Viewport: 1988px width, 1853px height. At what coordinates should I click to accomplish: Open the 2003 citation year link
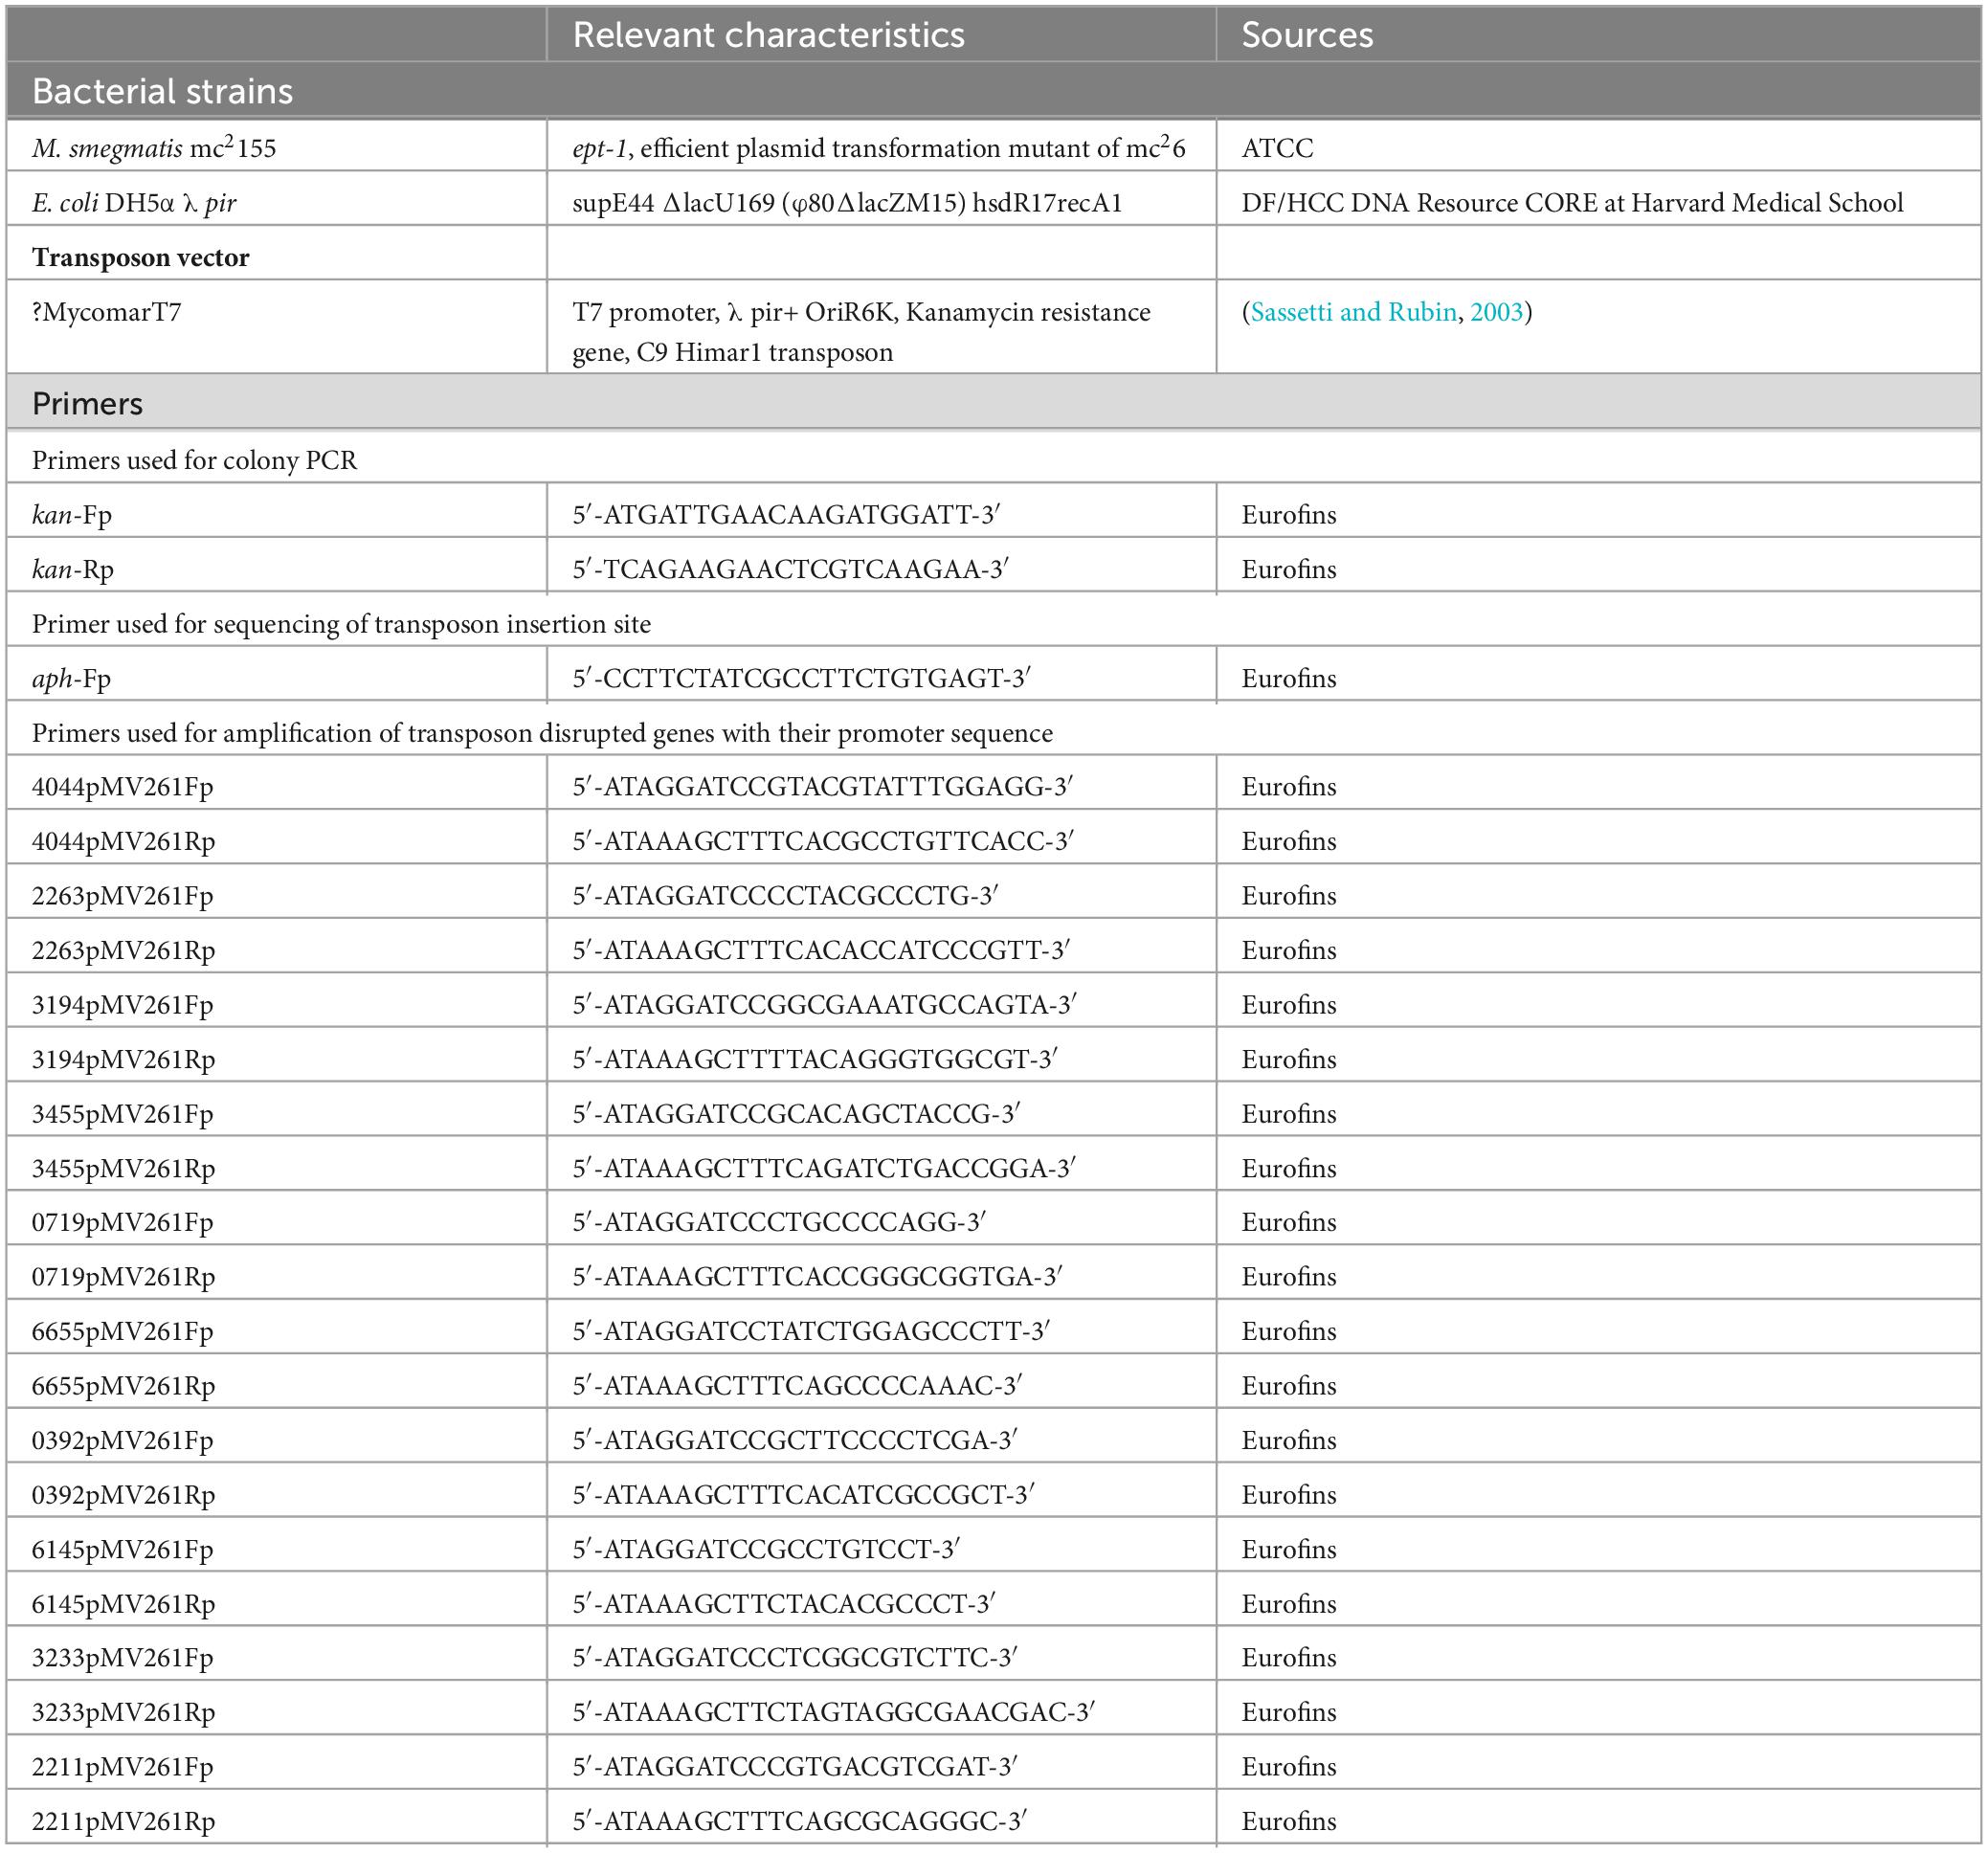[x=1496, y=312]
